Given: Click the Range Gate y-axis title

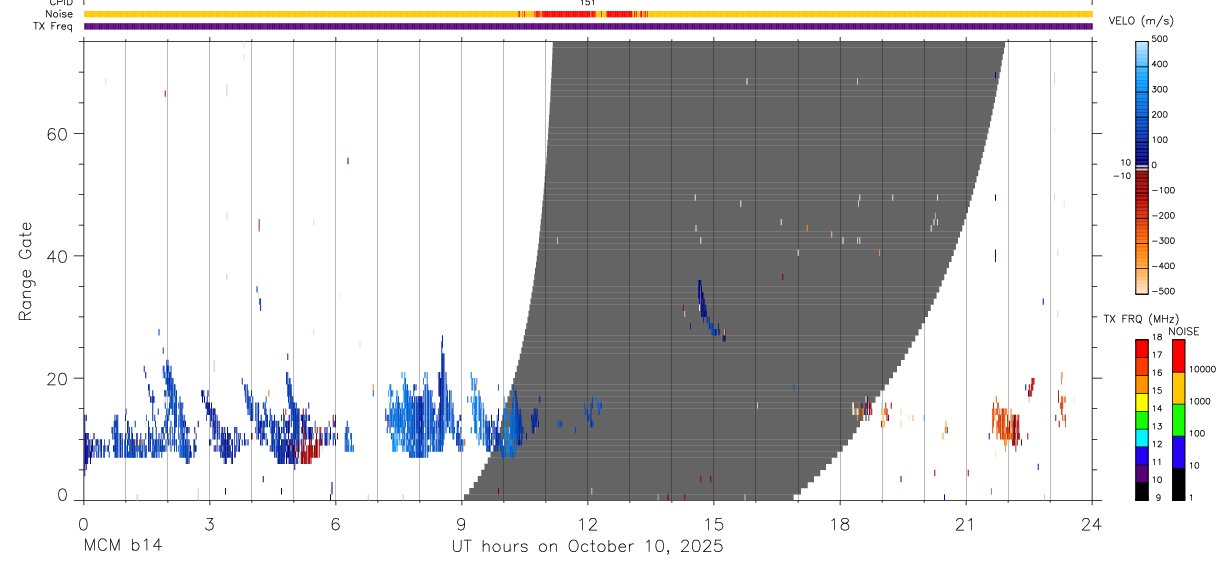Looking at the screenshot, I should (25, 272).
